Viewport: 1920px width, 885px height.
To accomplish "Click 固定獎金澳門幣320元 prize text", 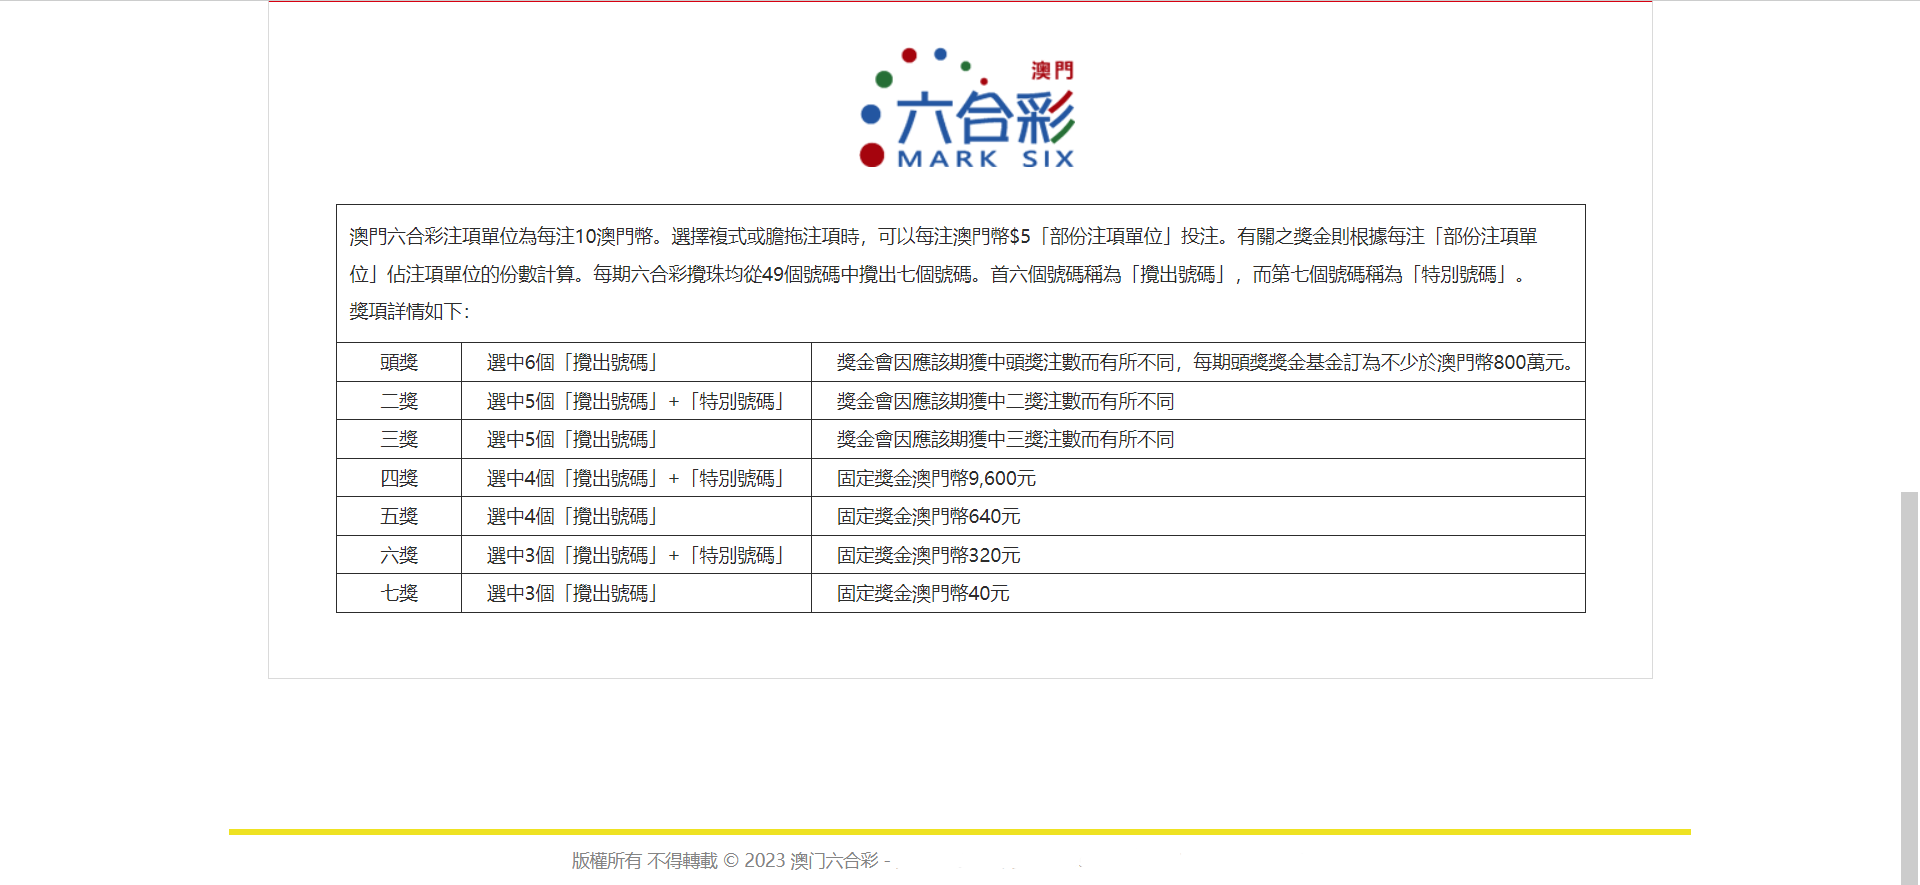I will (928, 555).
